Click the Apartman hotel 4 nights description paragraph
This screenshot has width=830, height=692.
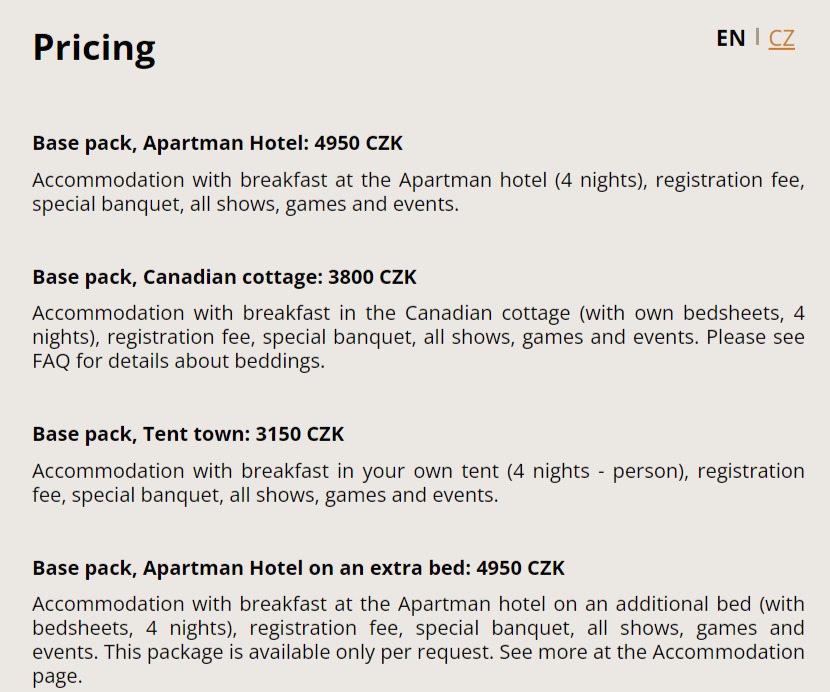tap(418, 192)
